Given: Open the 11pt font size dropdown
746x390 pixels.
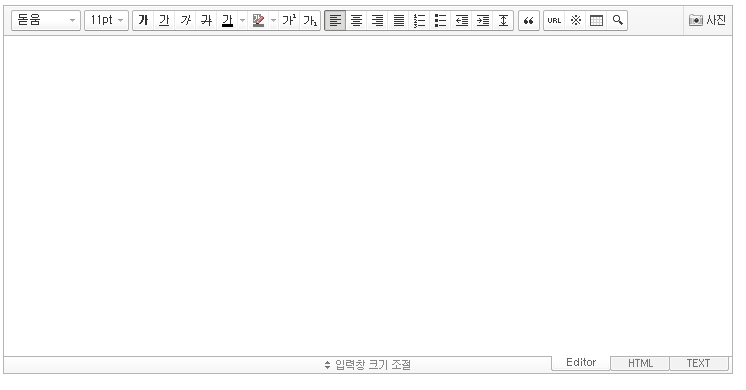Looking at the screenshot, I should (107, 20).
